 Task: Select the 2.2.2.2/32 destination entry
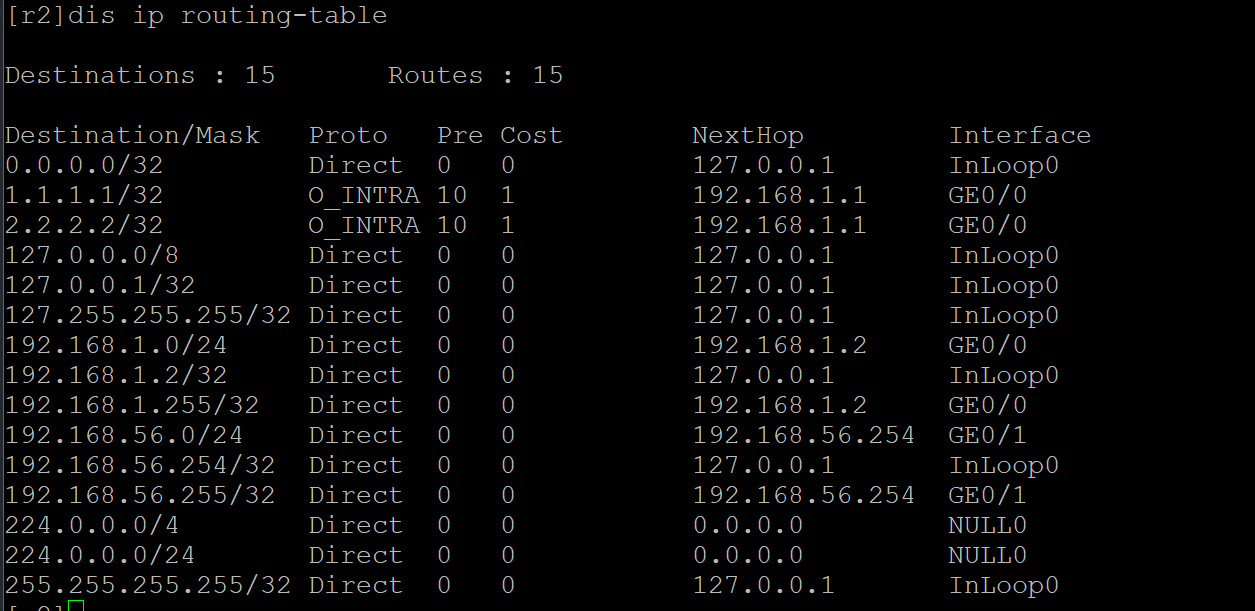(84, 226)
